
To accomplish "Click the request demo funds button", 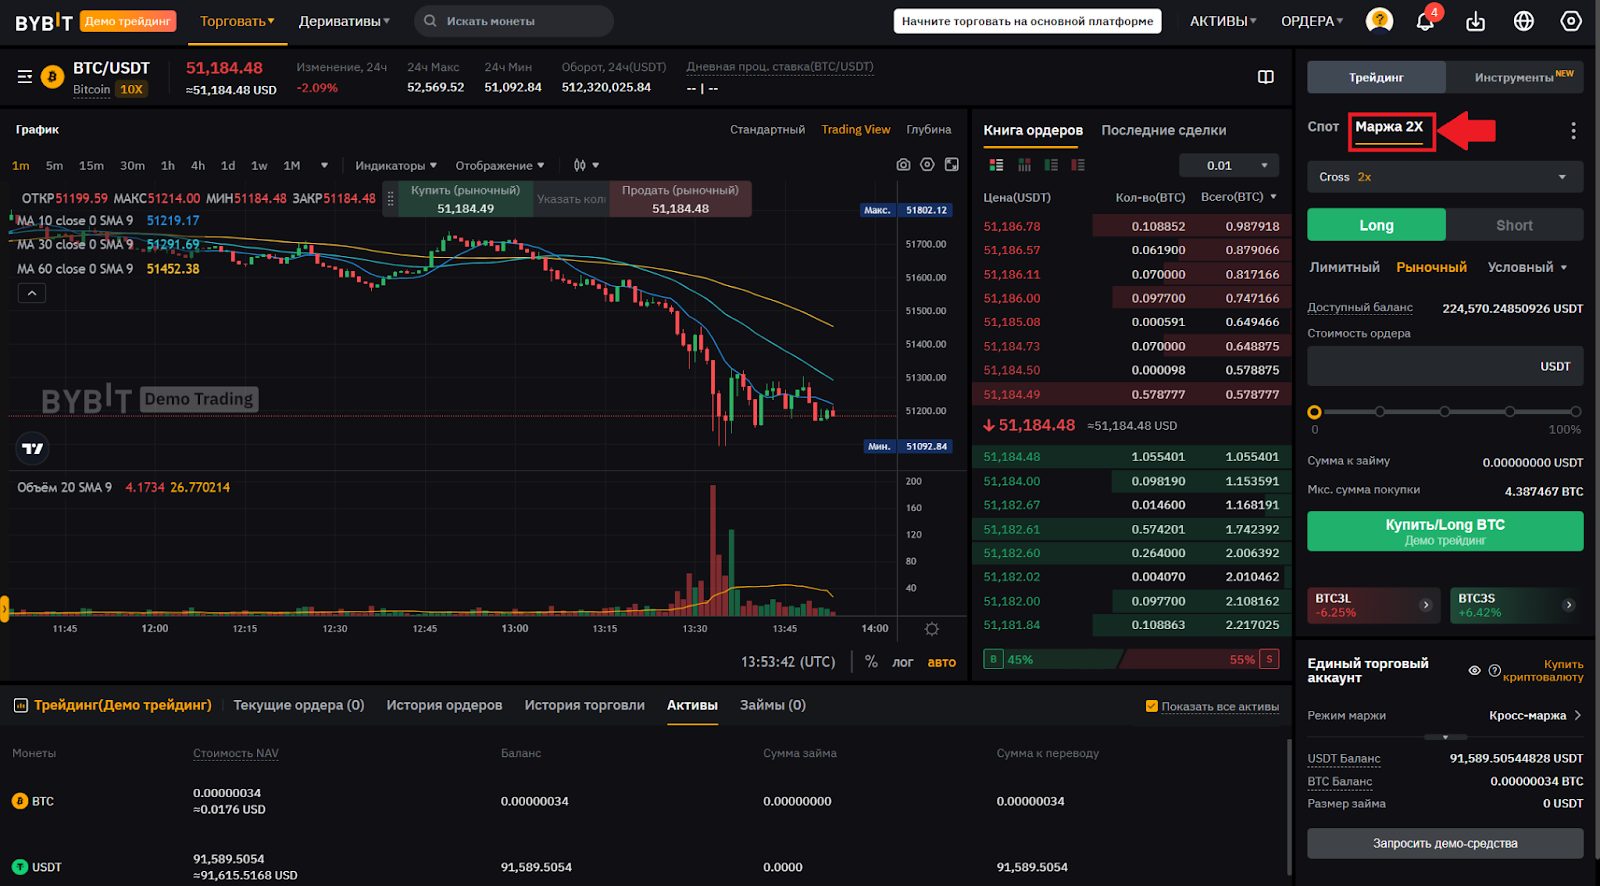I will (1445, 843).
